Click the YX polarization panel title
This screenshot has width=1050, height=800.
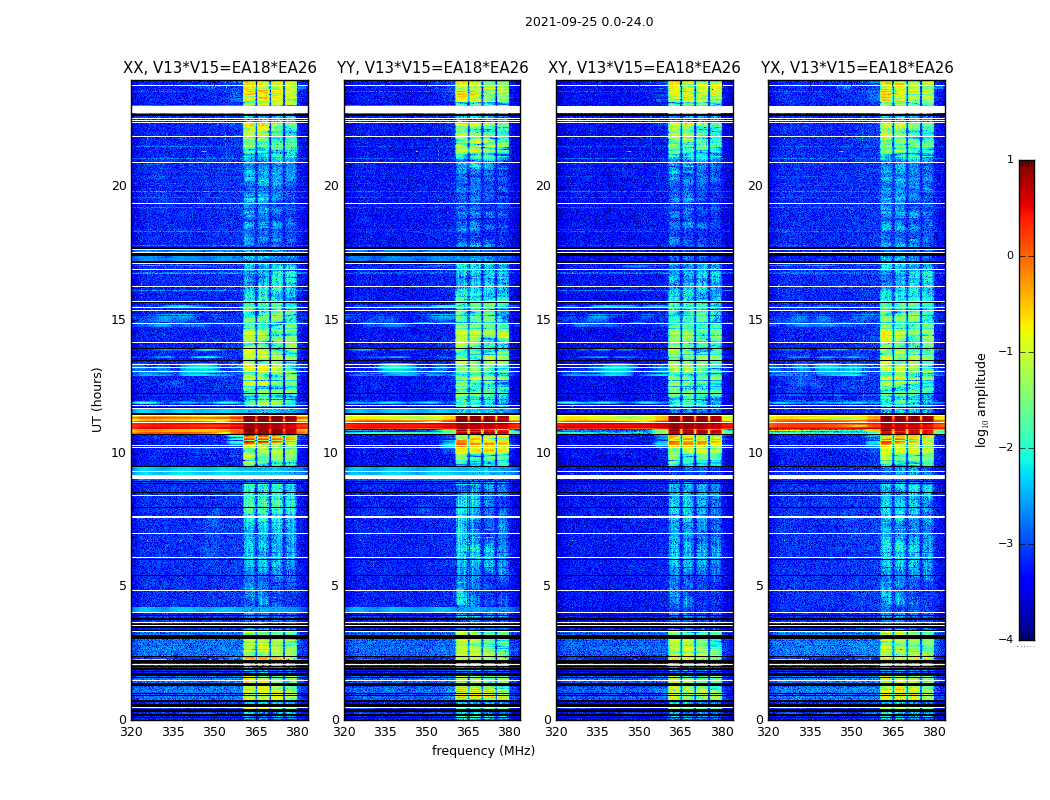point(856,68)
